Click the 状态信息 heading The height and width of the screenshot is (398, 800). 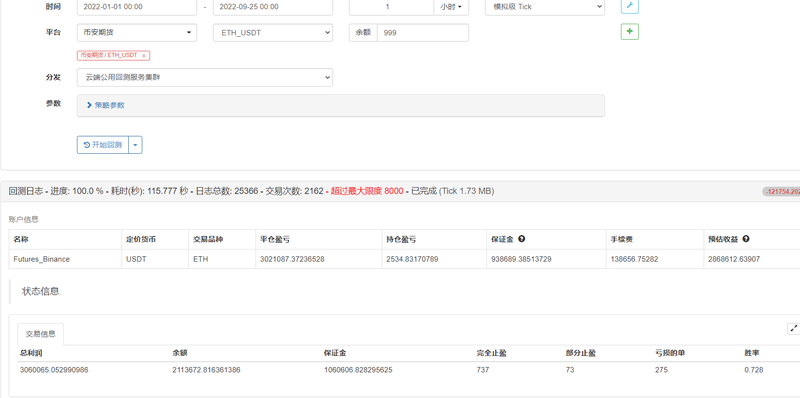(x=41, y=291)
